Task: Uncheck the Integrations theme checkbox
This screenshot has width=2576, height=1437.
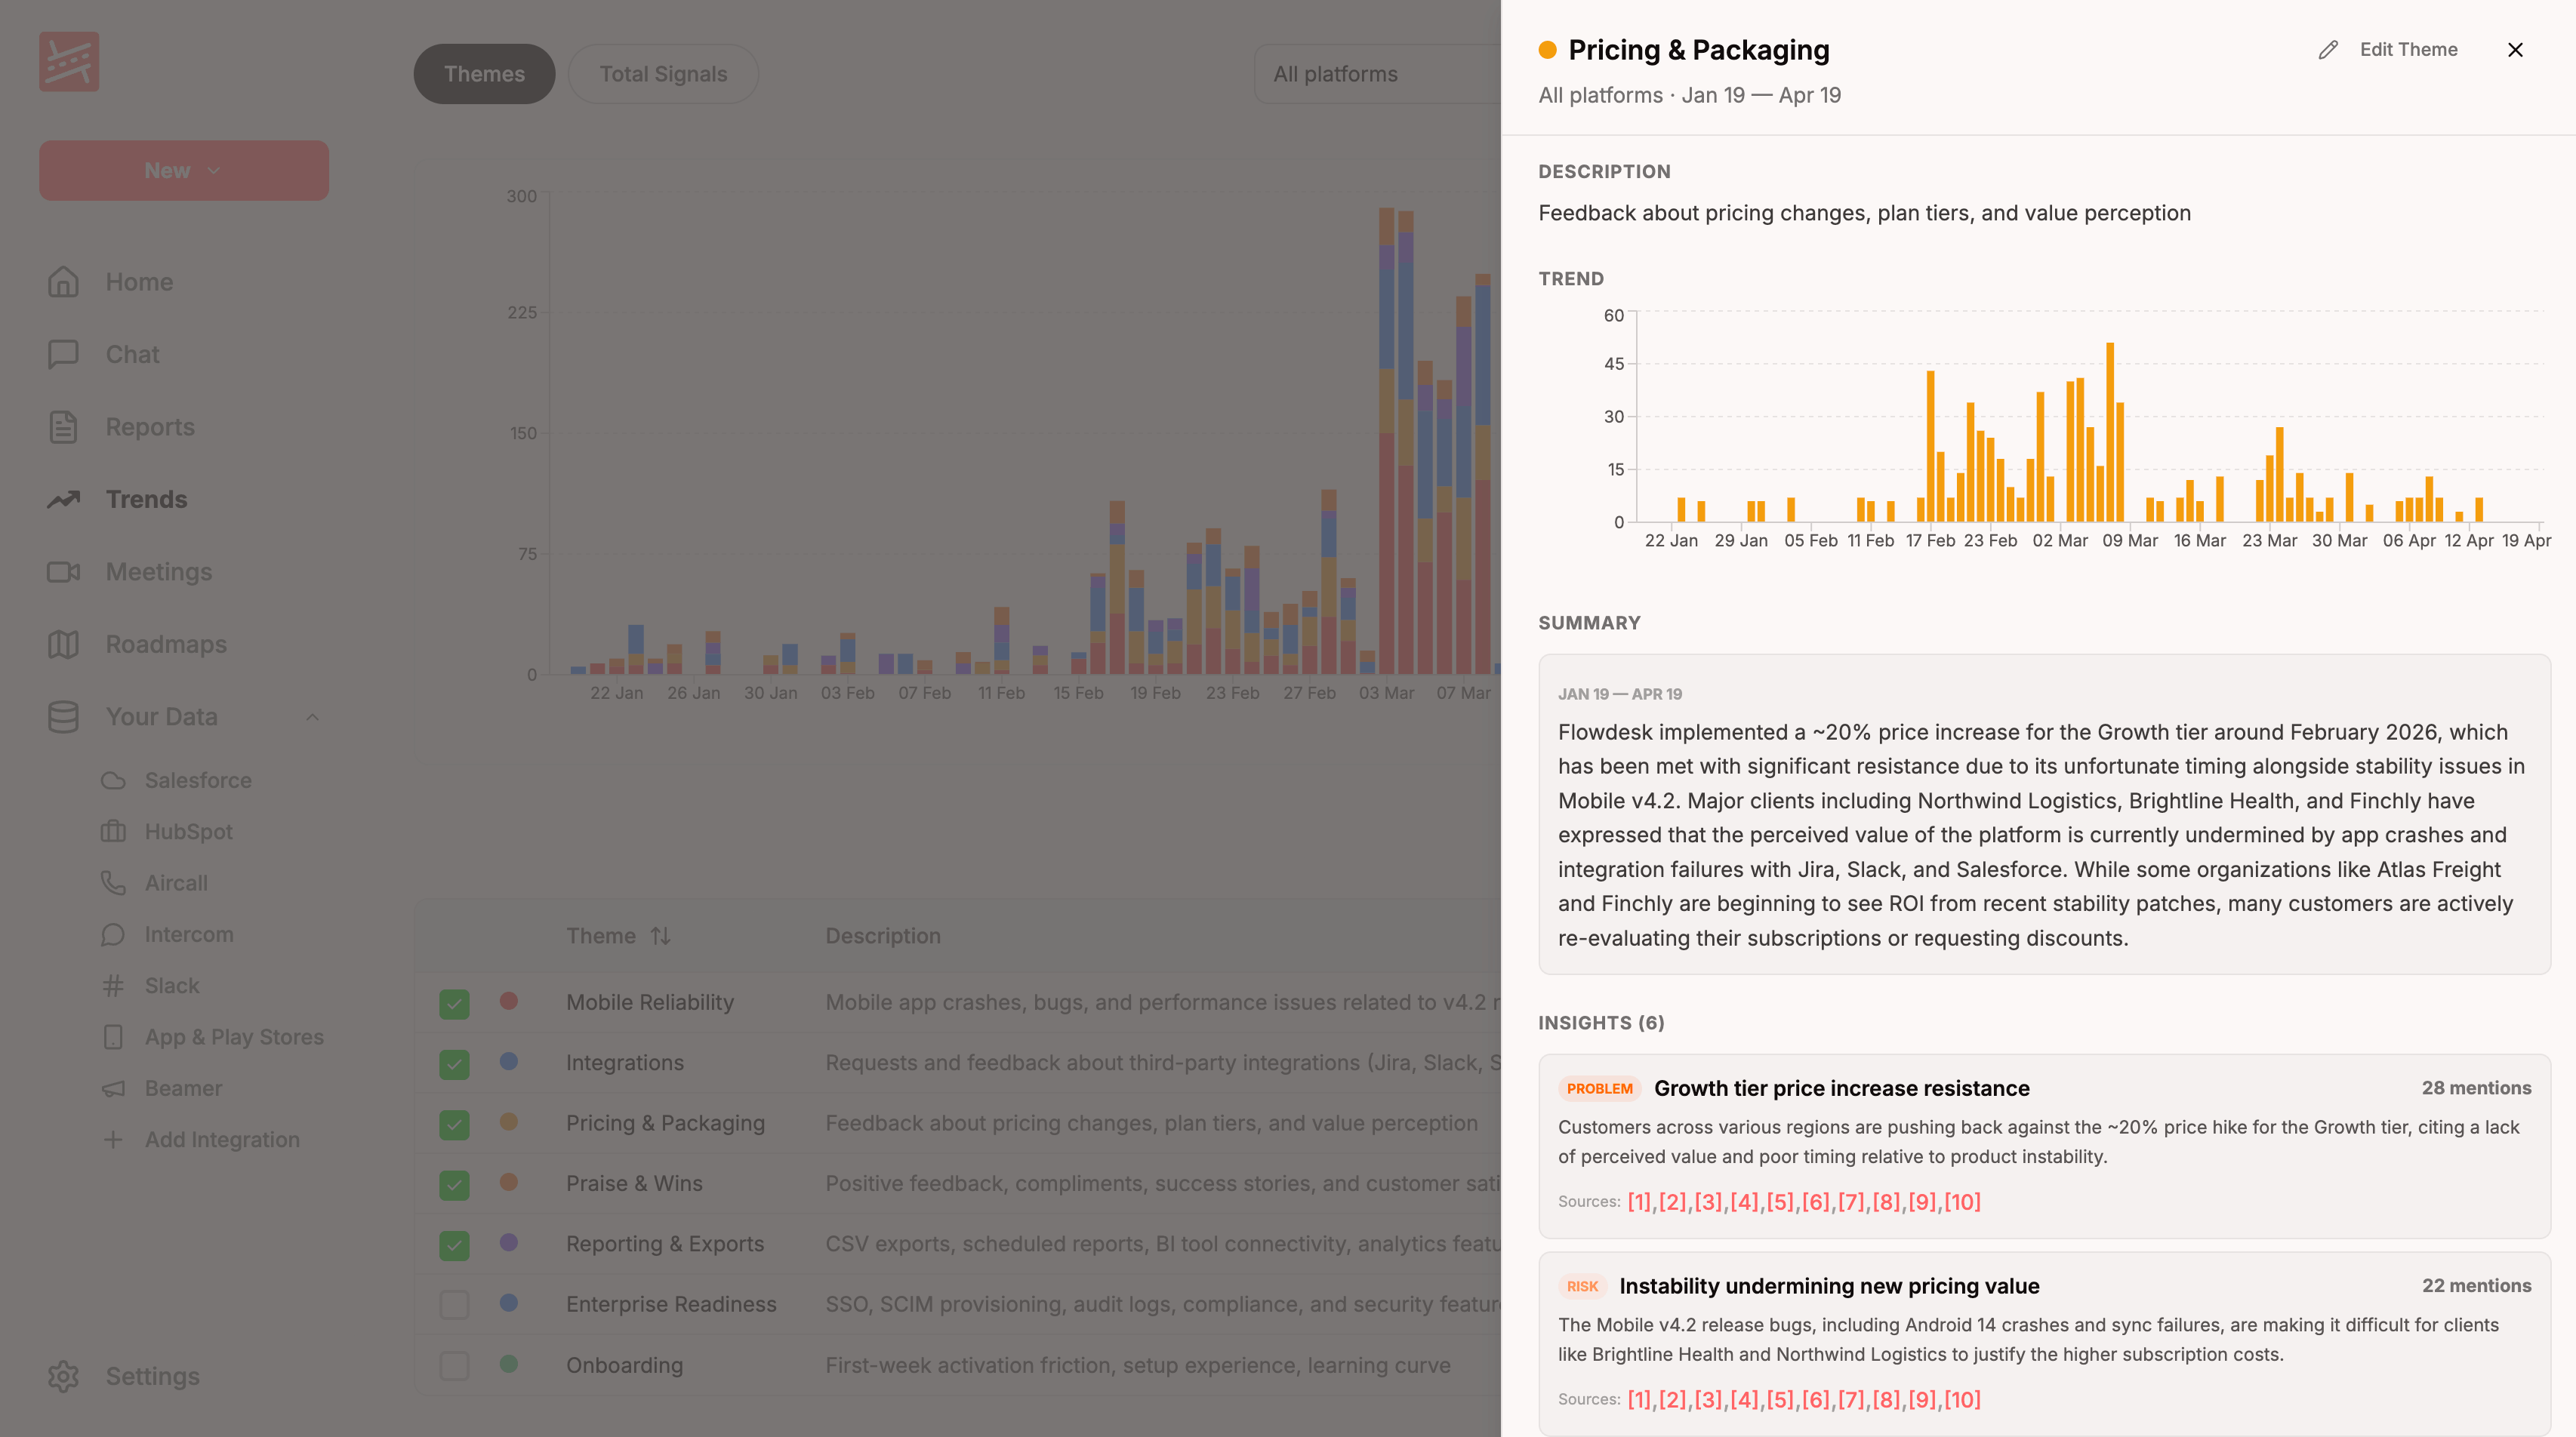Action: [x=454, y=1064]
